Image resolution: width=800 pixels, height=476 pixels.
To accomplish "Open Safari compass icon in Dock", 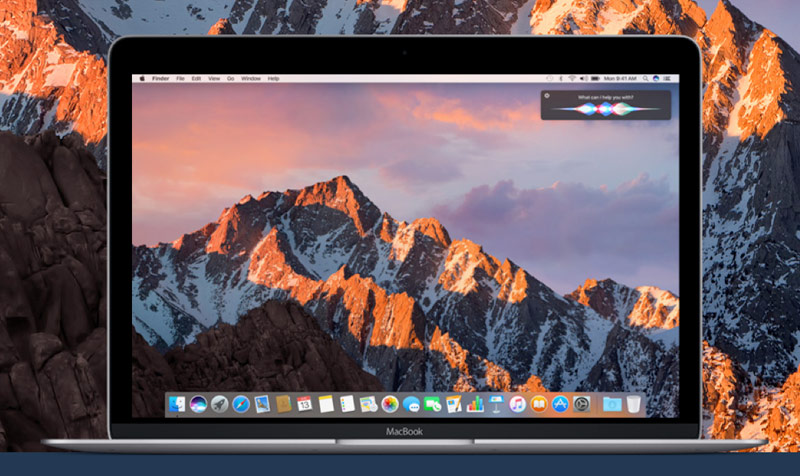I will (x=241, y=405).
